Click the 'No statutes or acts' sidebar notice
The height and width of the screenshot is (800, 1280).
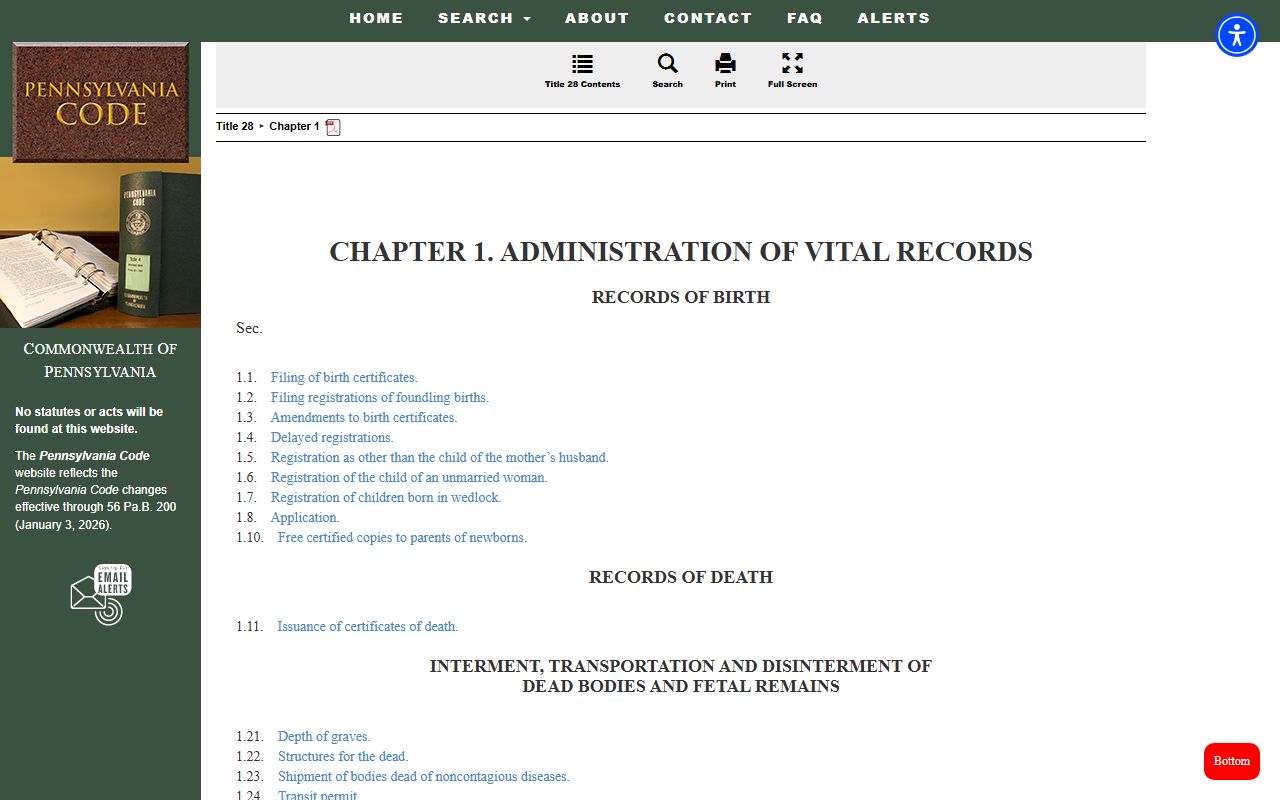pyautogui.click(x=89, y=420)
